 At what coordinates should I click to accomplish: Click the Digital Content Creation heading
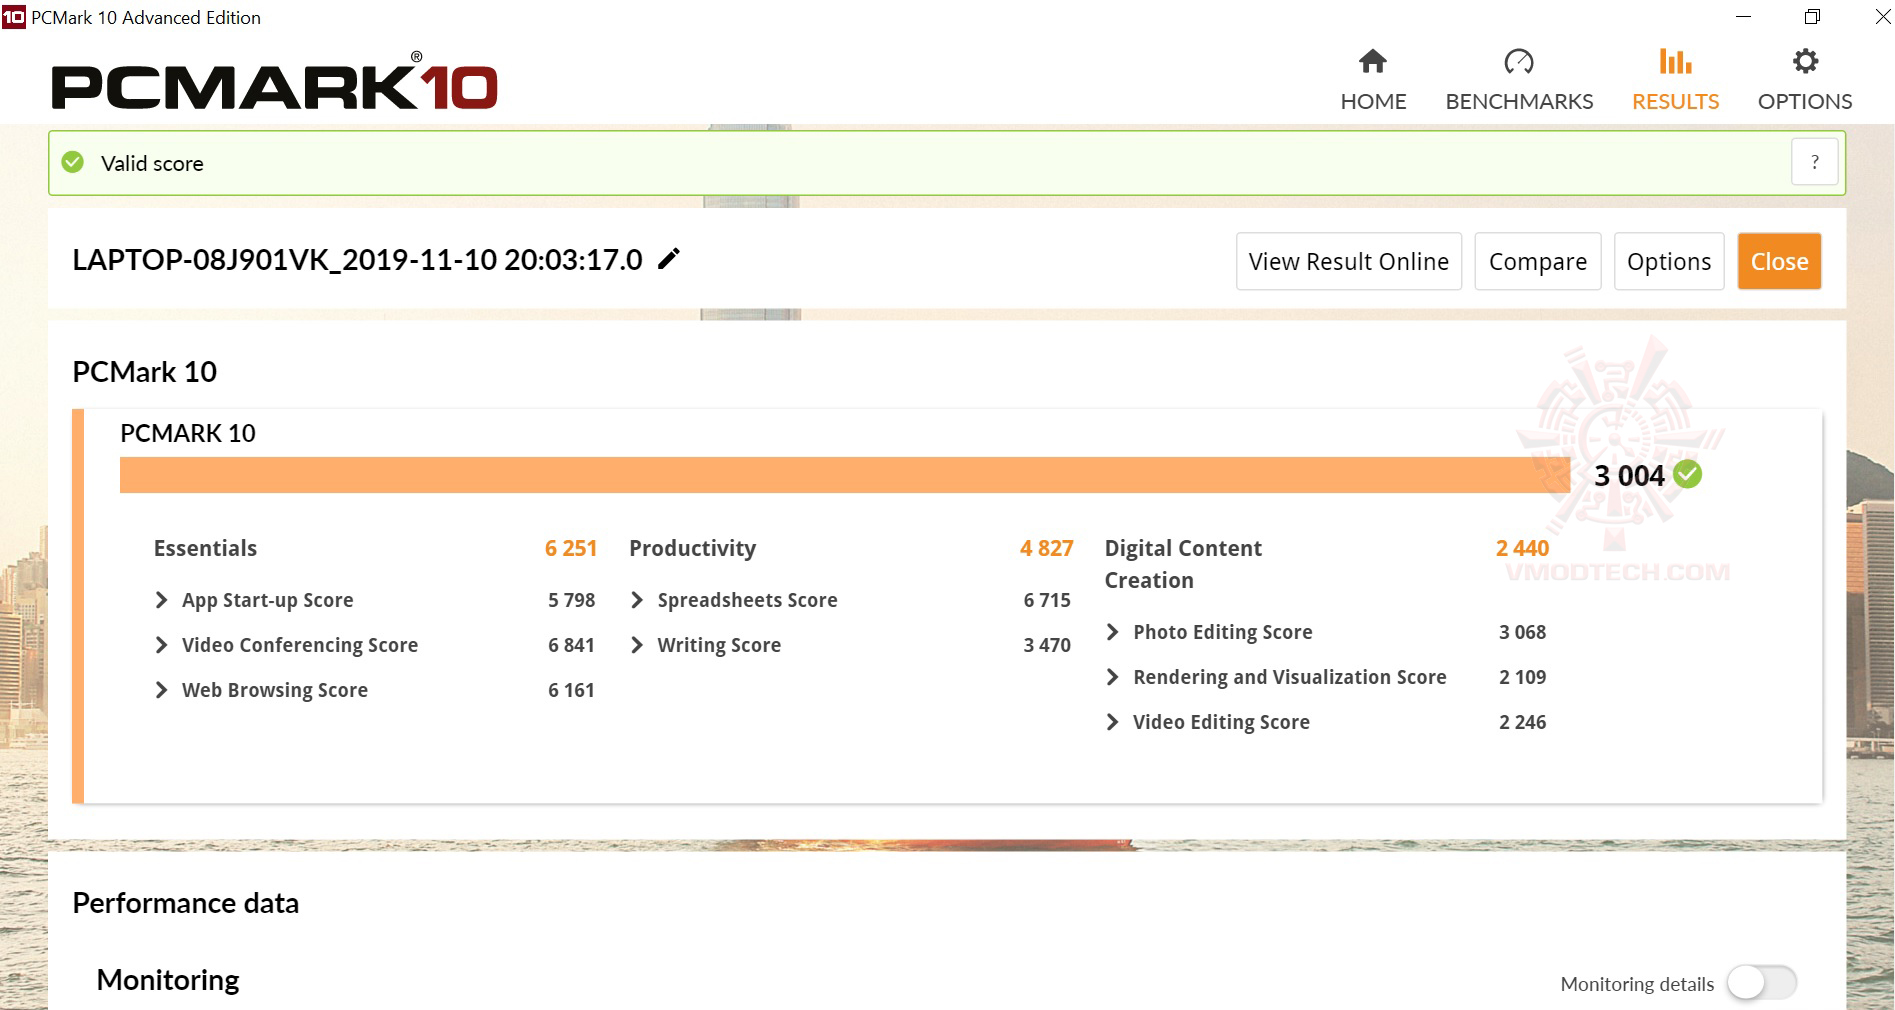1183,564
